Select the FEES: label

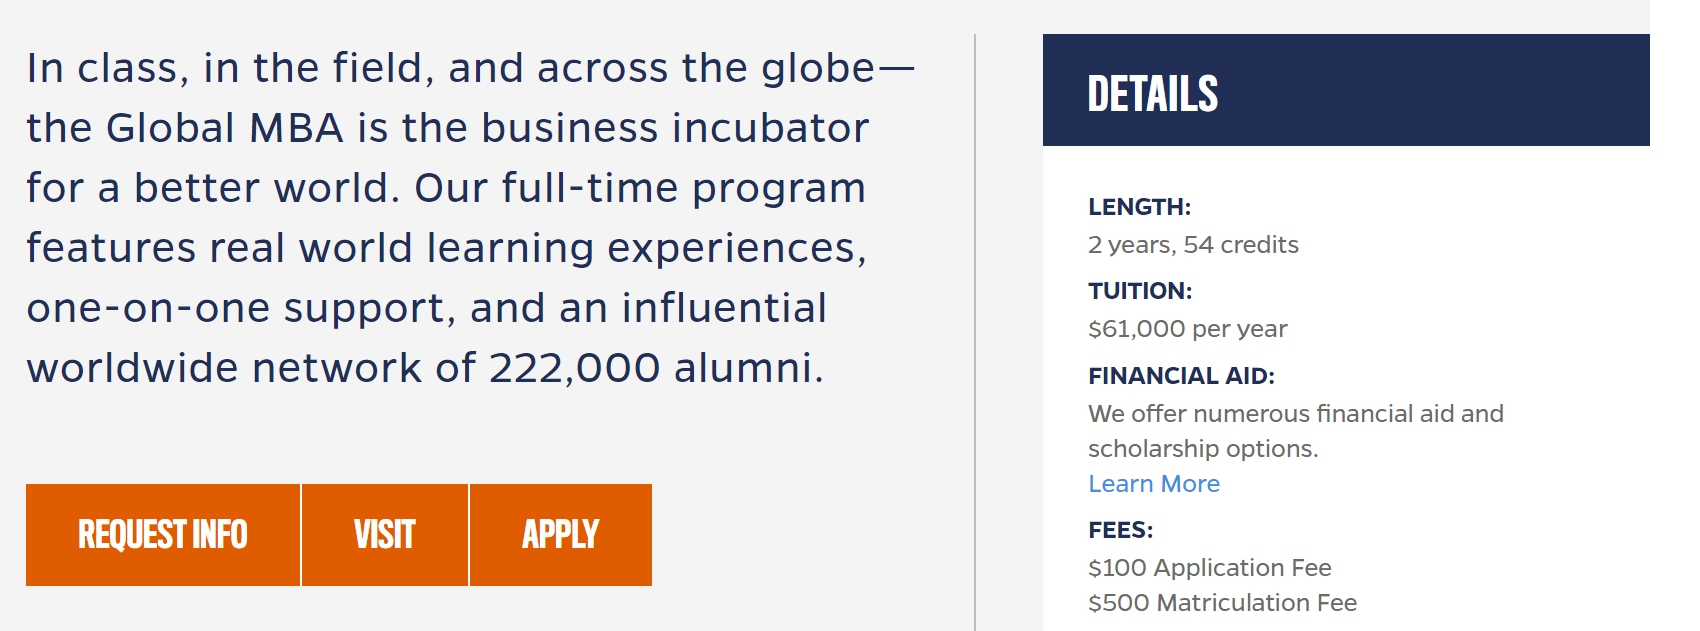point(1120,530)
